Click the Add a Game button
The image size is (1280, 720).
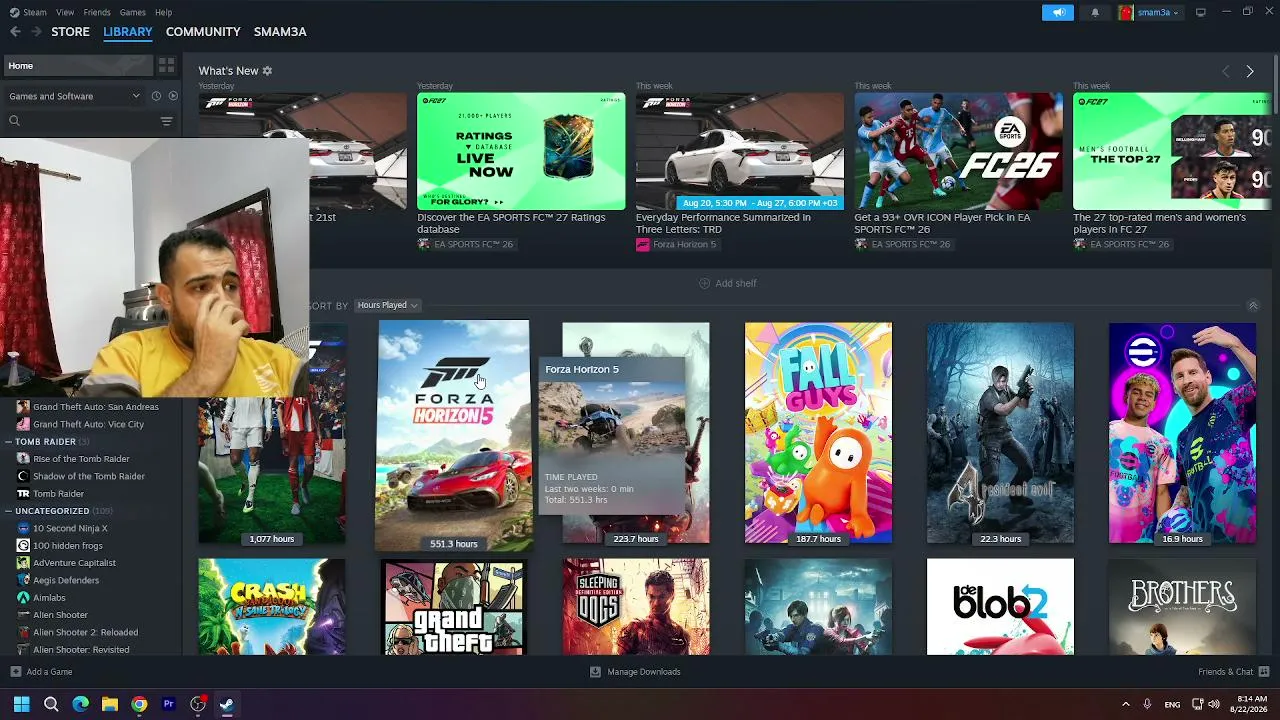(41, 672)
